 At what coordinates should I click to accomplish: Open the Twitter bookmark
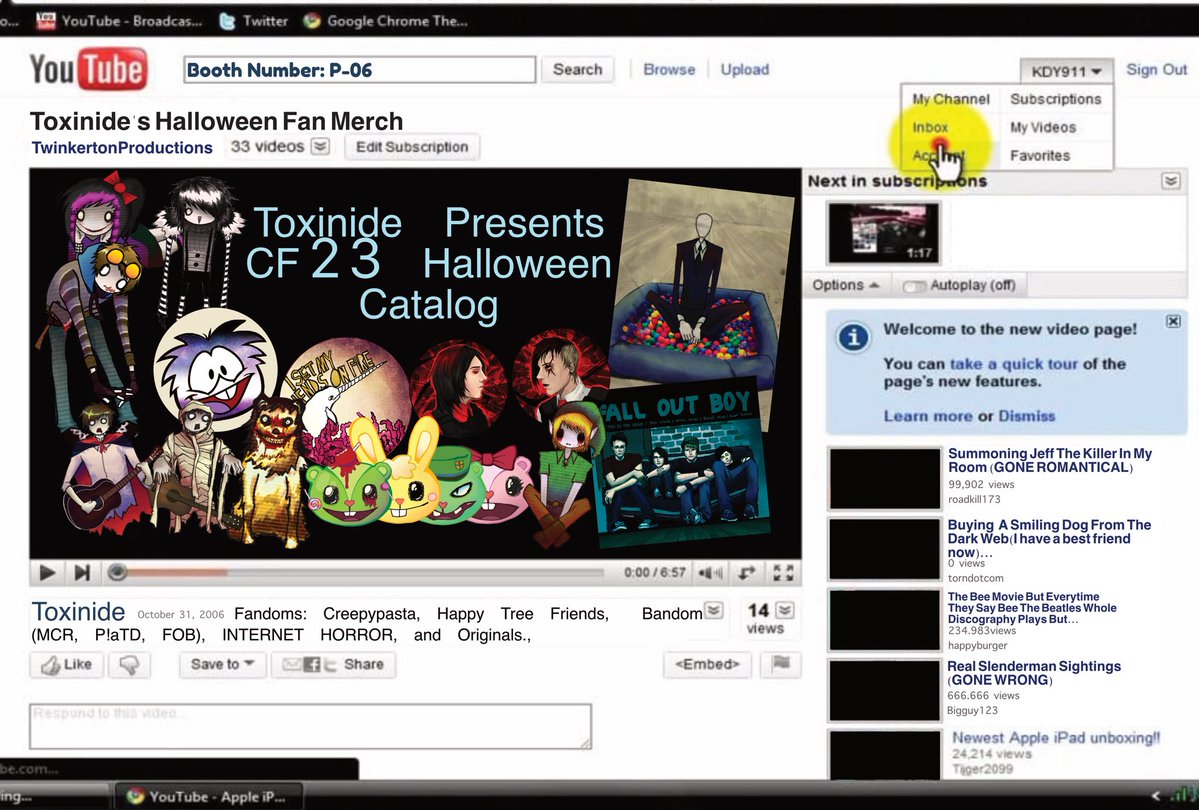[254, 21]
